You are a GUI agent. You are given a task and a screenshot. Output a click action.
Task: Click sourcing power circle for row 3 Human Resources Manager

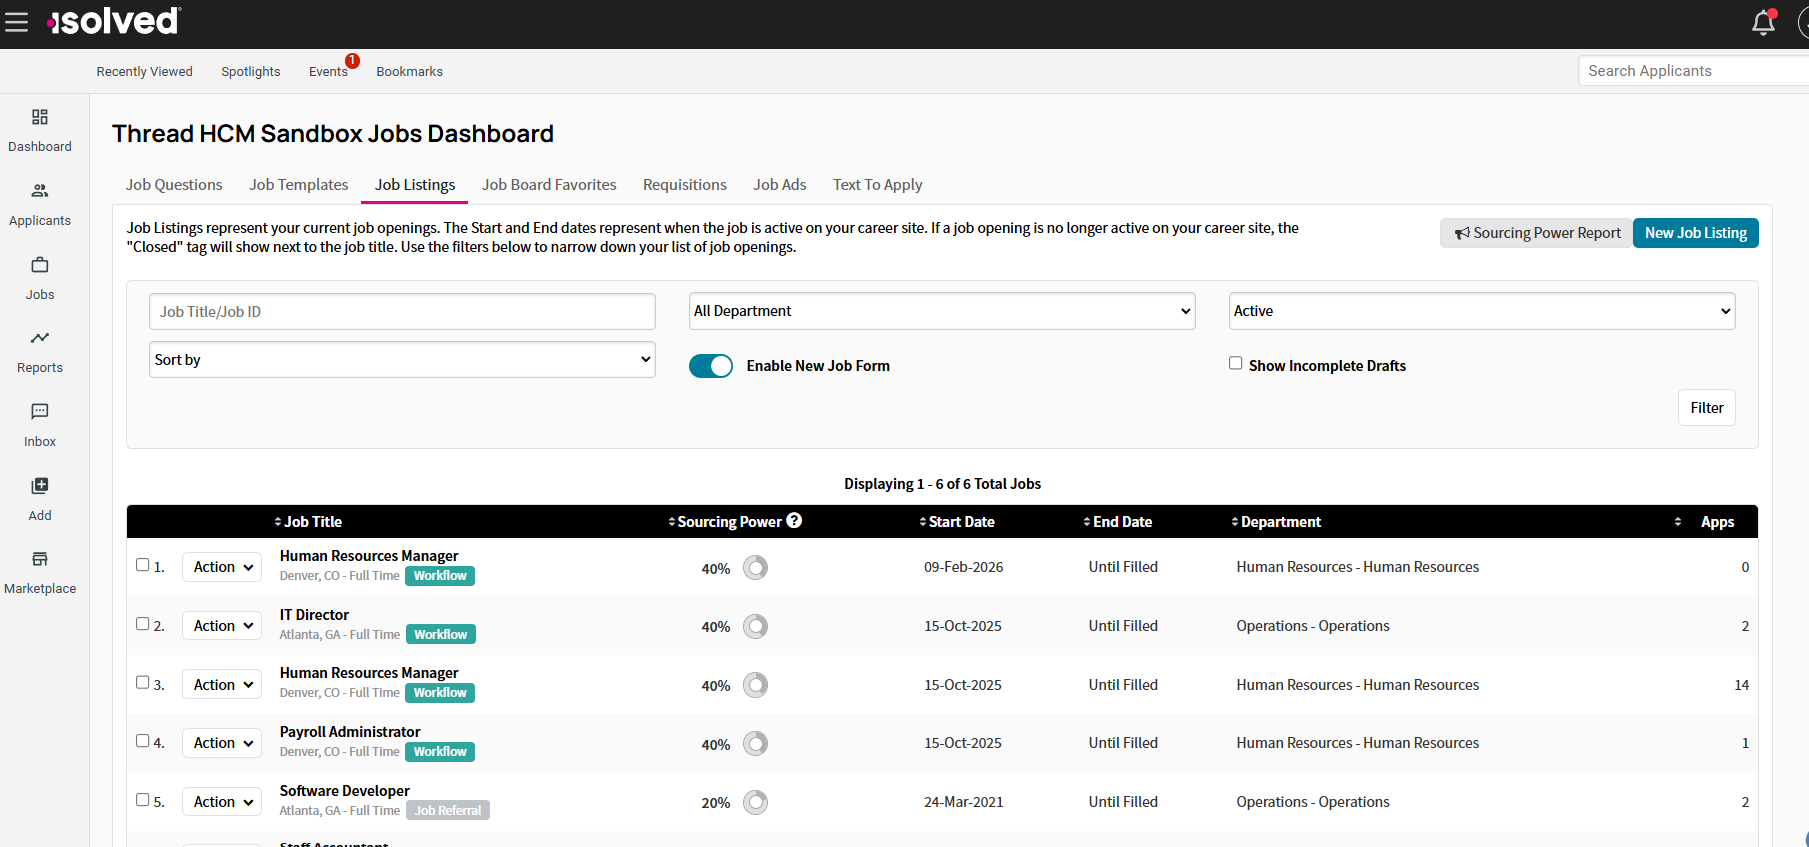pos(756,685)
